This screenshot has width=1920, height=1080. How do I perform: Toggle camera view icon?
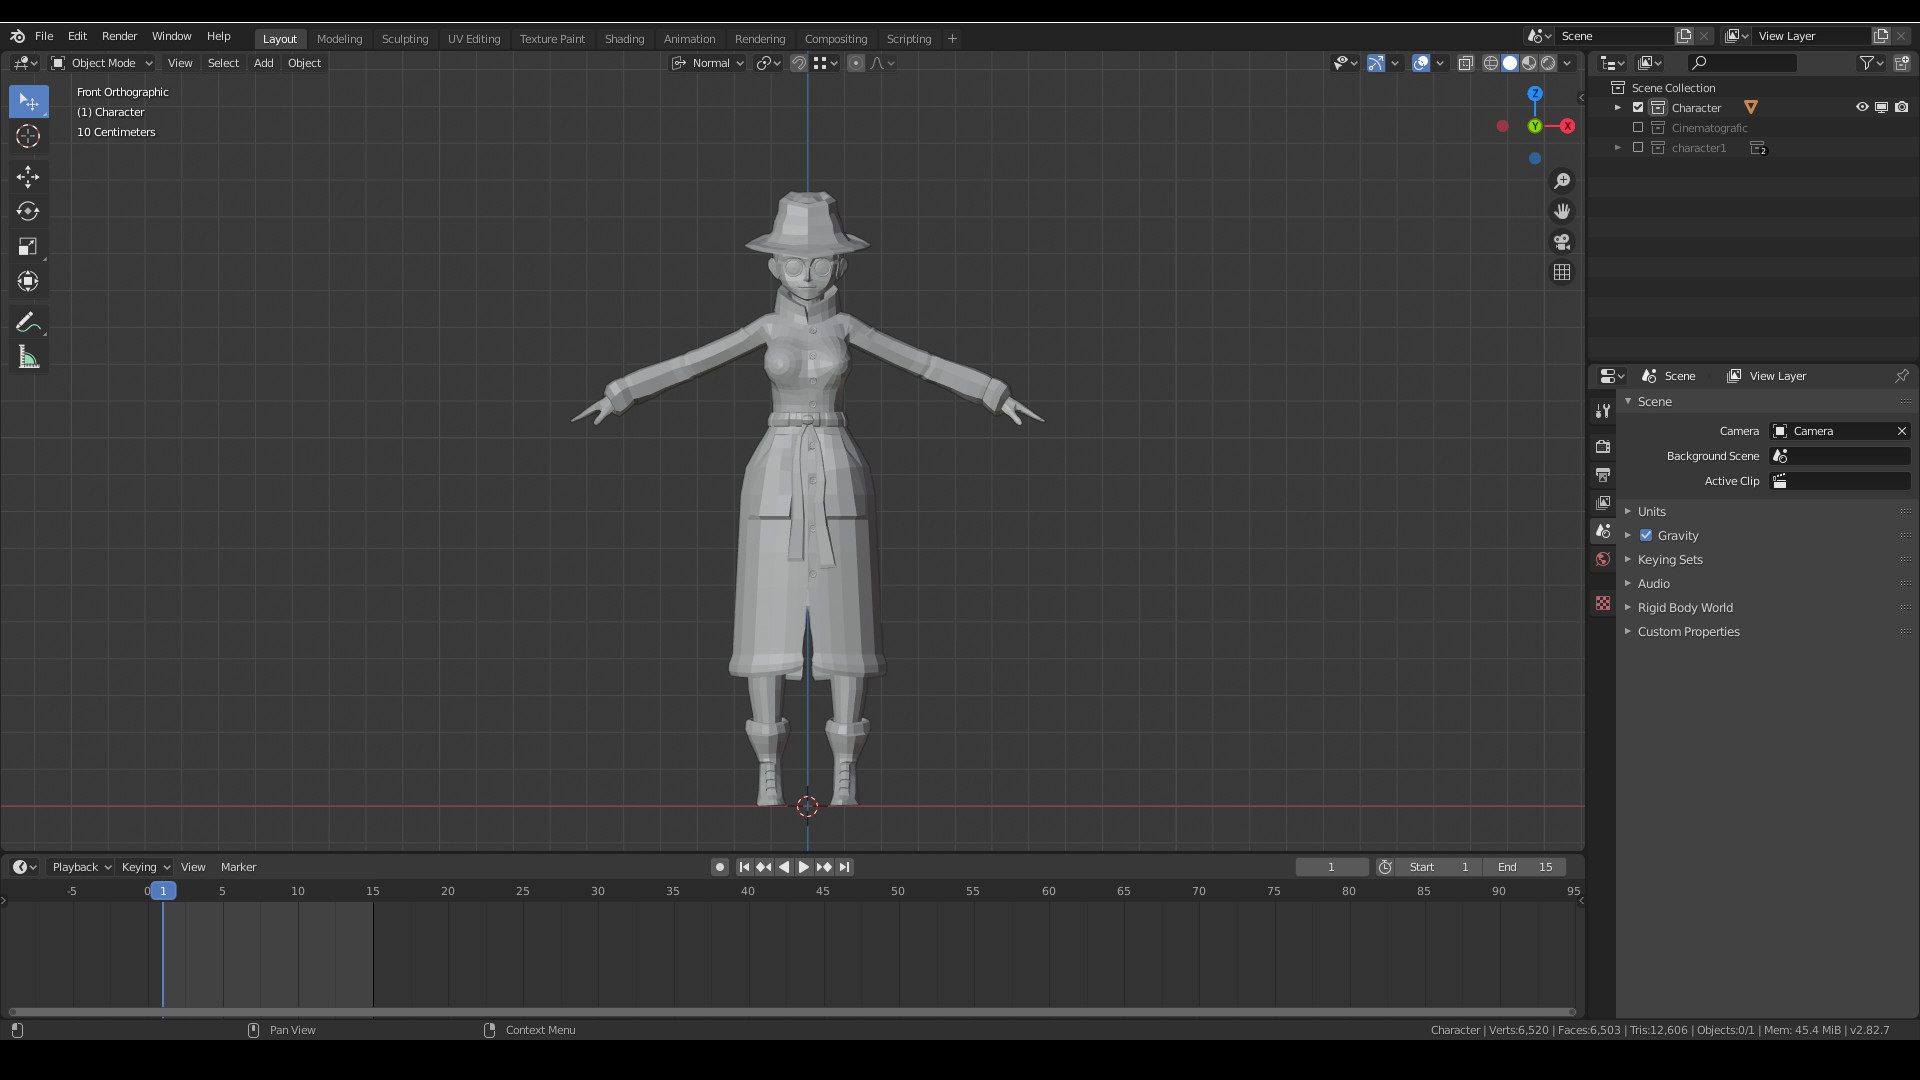[x=1562, y=242]
